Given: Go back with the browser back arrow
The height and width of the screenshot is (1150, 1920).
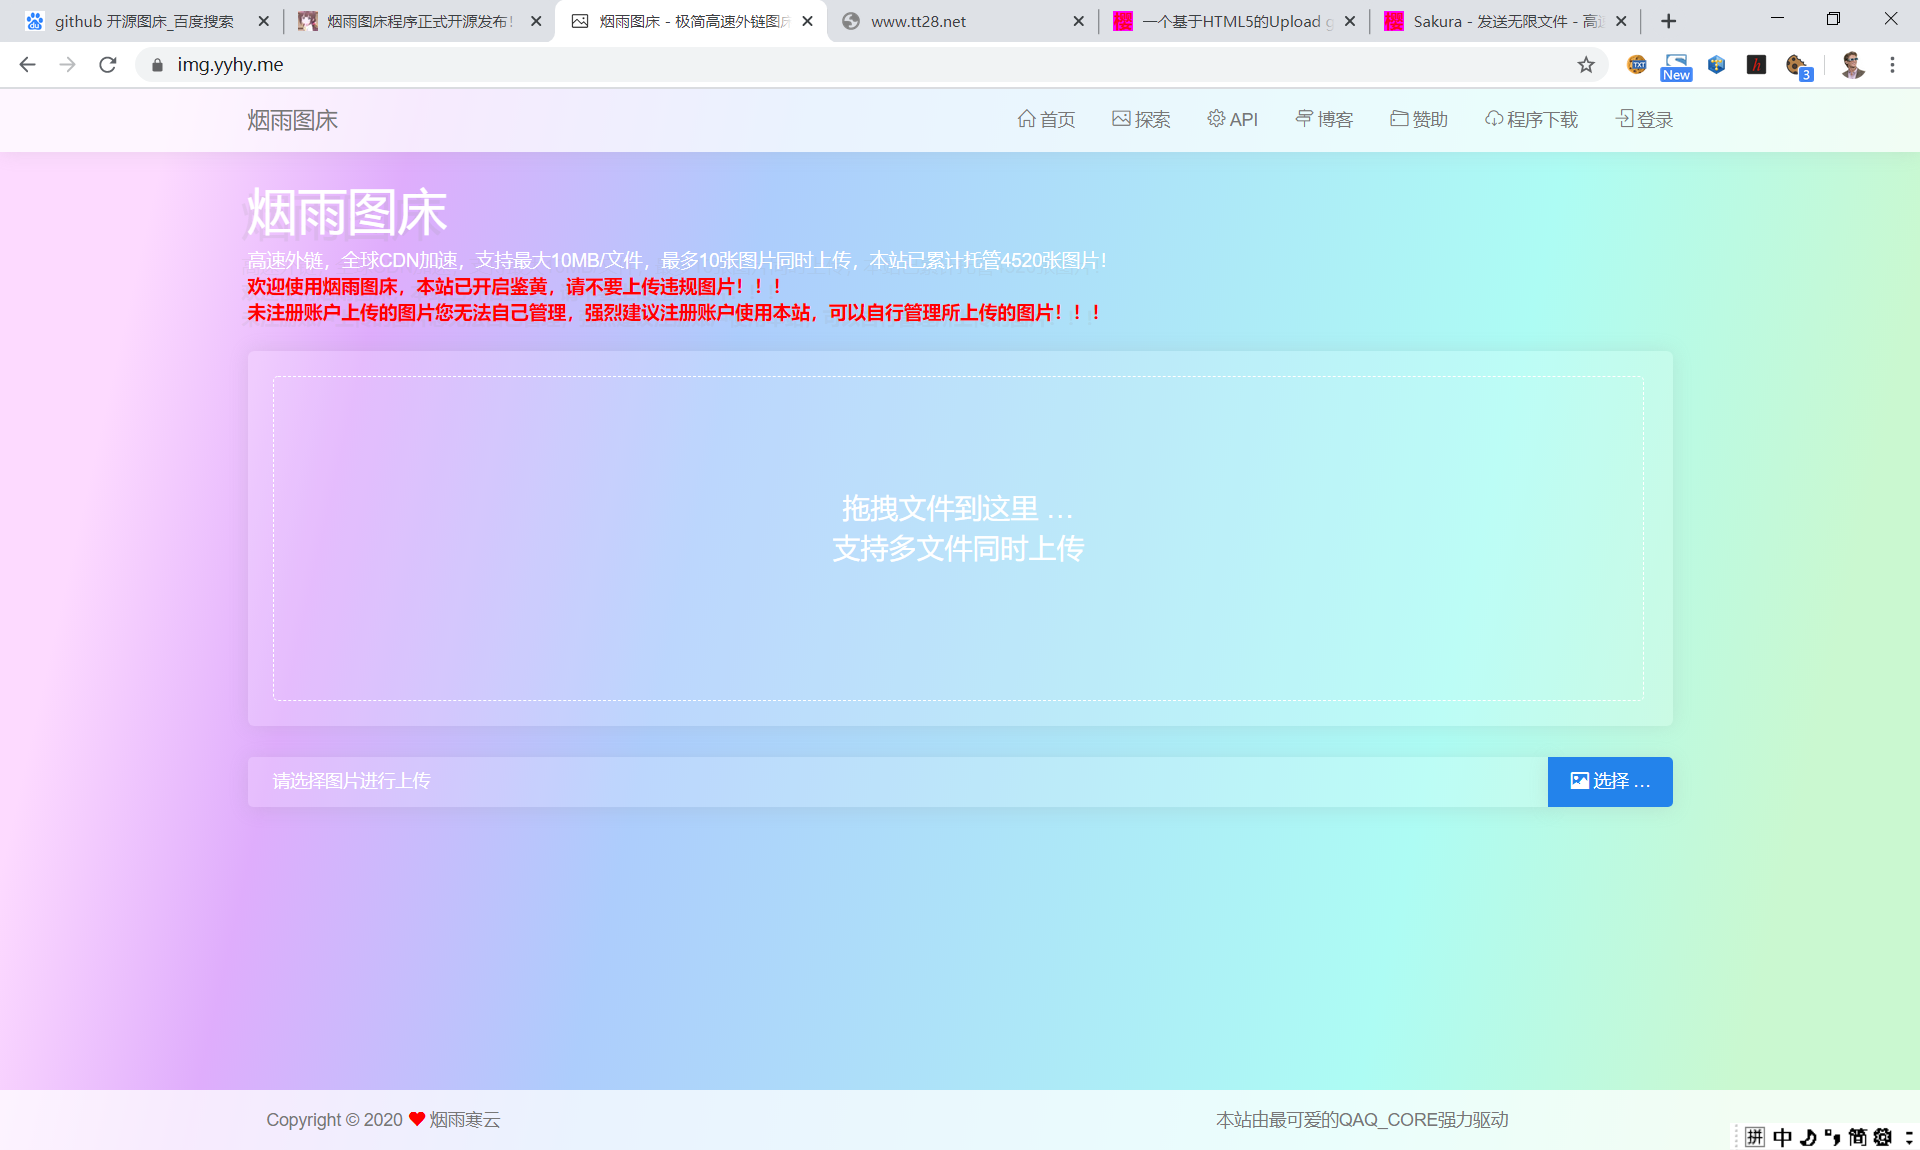Looking at the screenshot, I should tap(27, 65).
